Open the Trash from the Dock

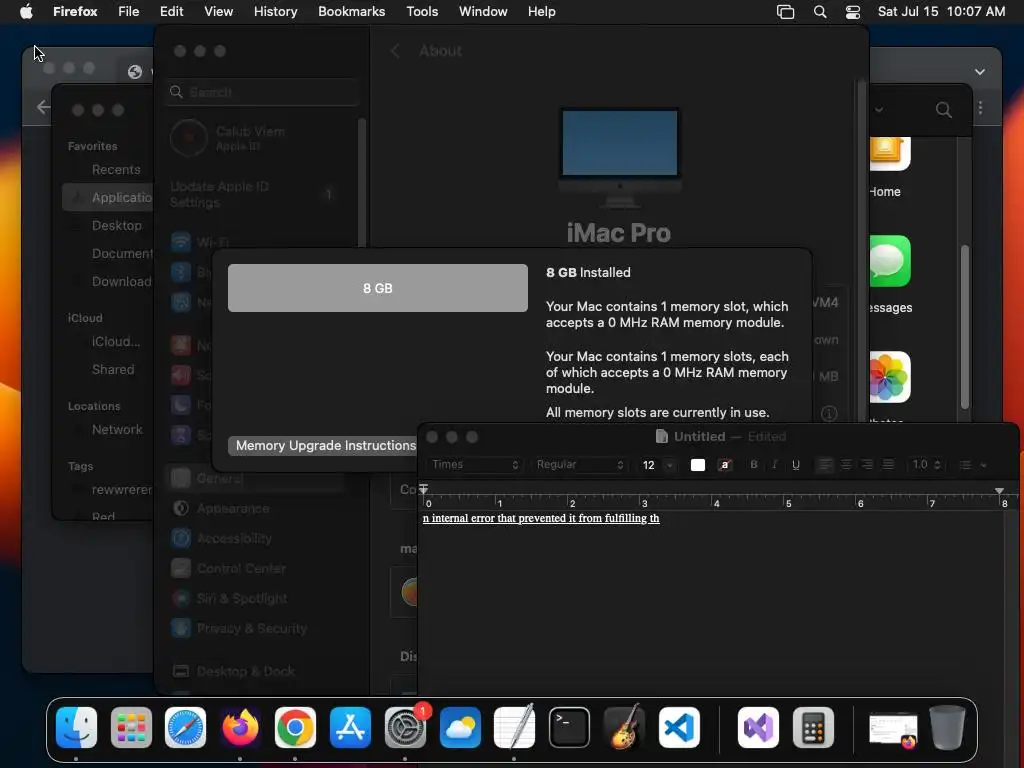tap(948, 727)
